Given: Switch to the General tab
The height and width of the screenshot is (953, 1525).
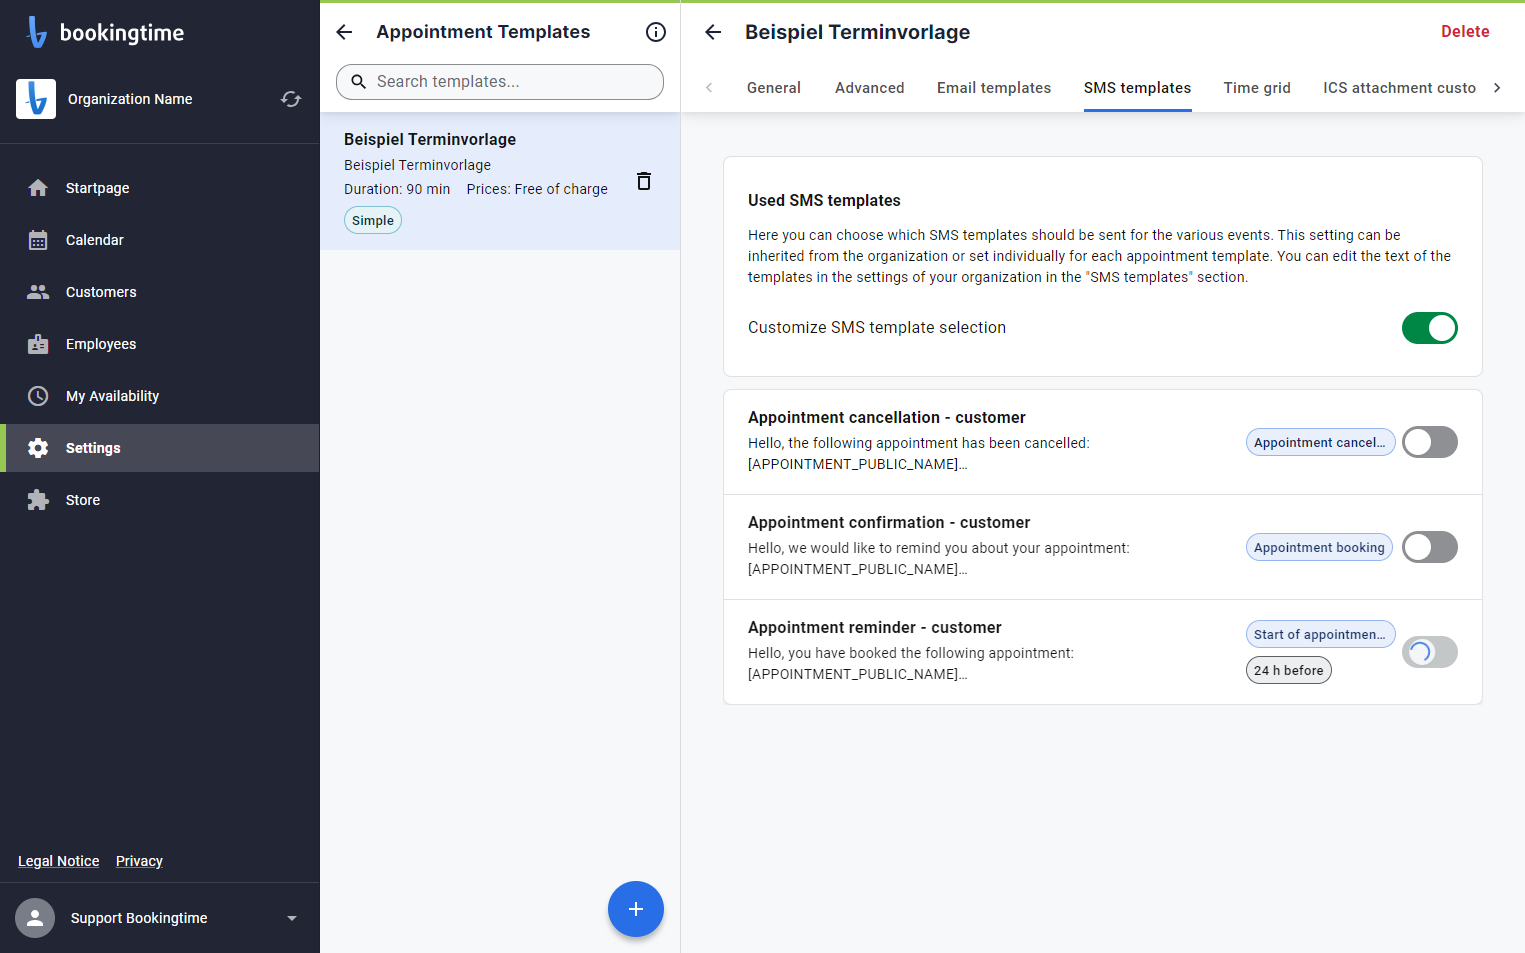Looking at the screenshot, I should click(774, 88).
